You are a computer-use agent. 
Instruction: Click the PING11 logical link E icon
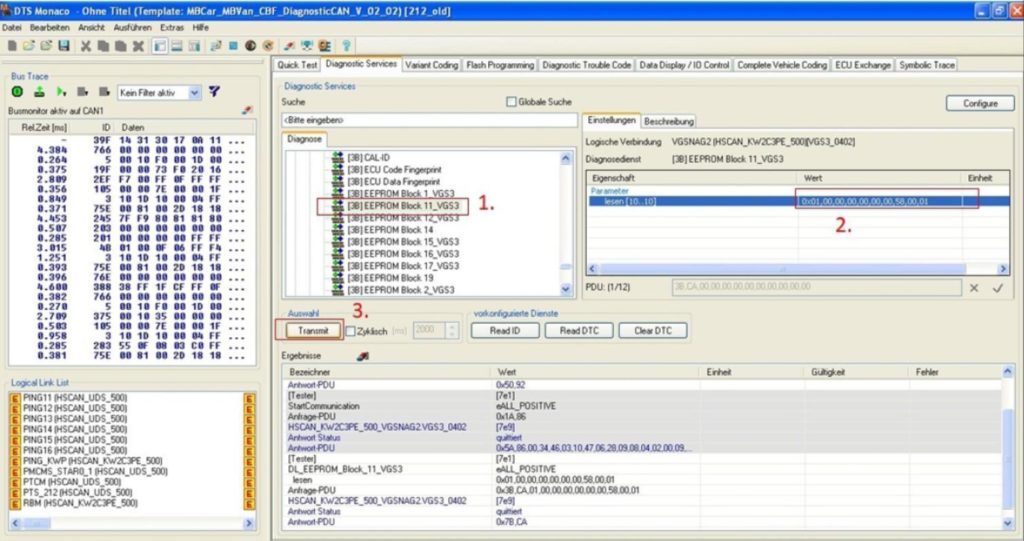click(14, 398)
